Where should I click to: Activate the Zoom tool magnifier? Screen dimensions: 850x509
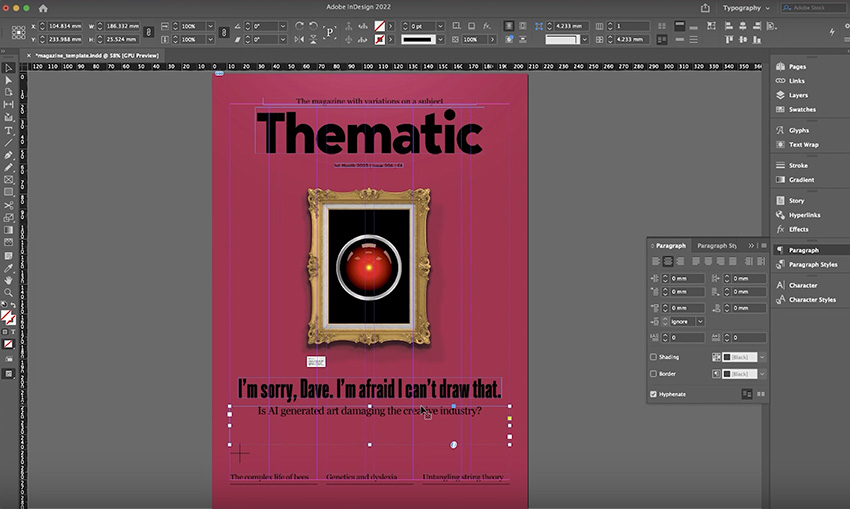point(9,293)
